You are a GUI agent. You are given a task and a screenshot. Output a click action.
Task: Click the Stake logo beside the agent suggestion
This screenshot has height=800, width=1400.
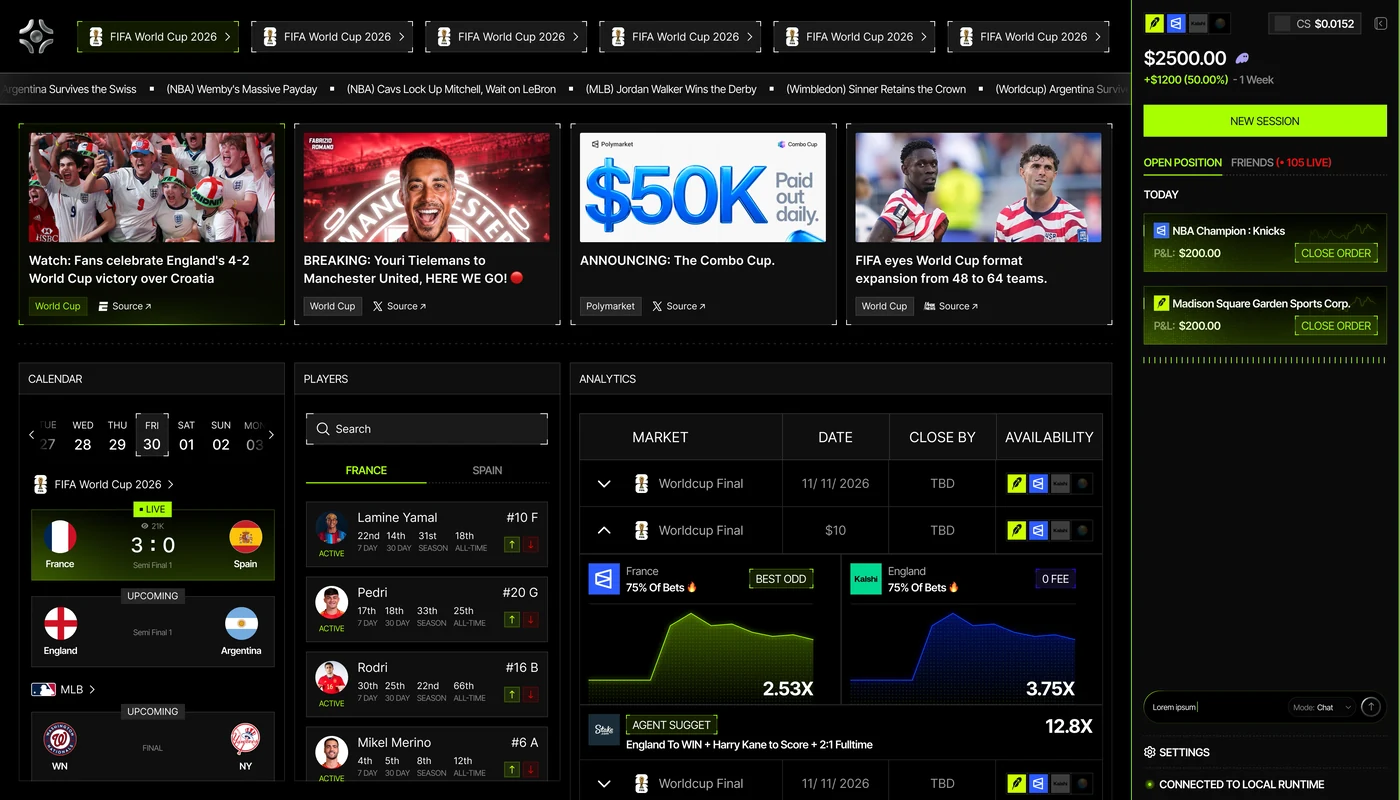coord(604,730)
